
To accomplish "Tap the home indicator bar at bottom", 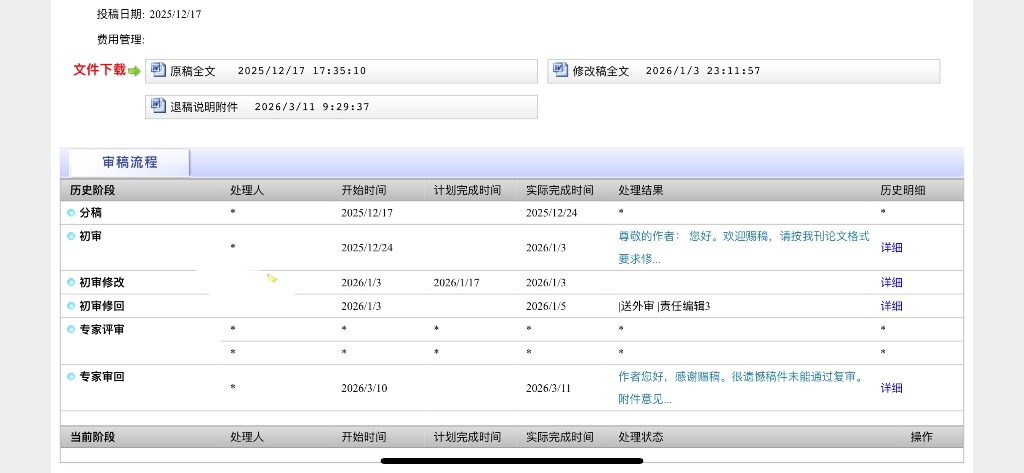I will coord(512,461).
